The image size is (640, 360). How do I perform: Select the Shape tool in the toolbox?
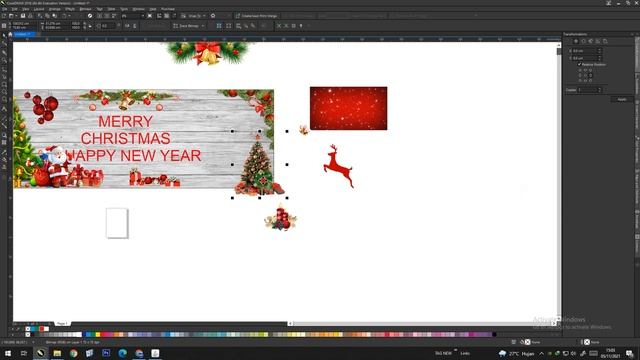coord(4,44)
